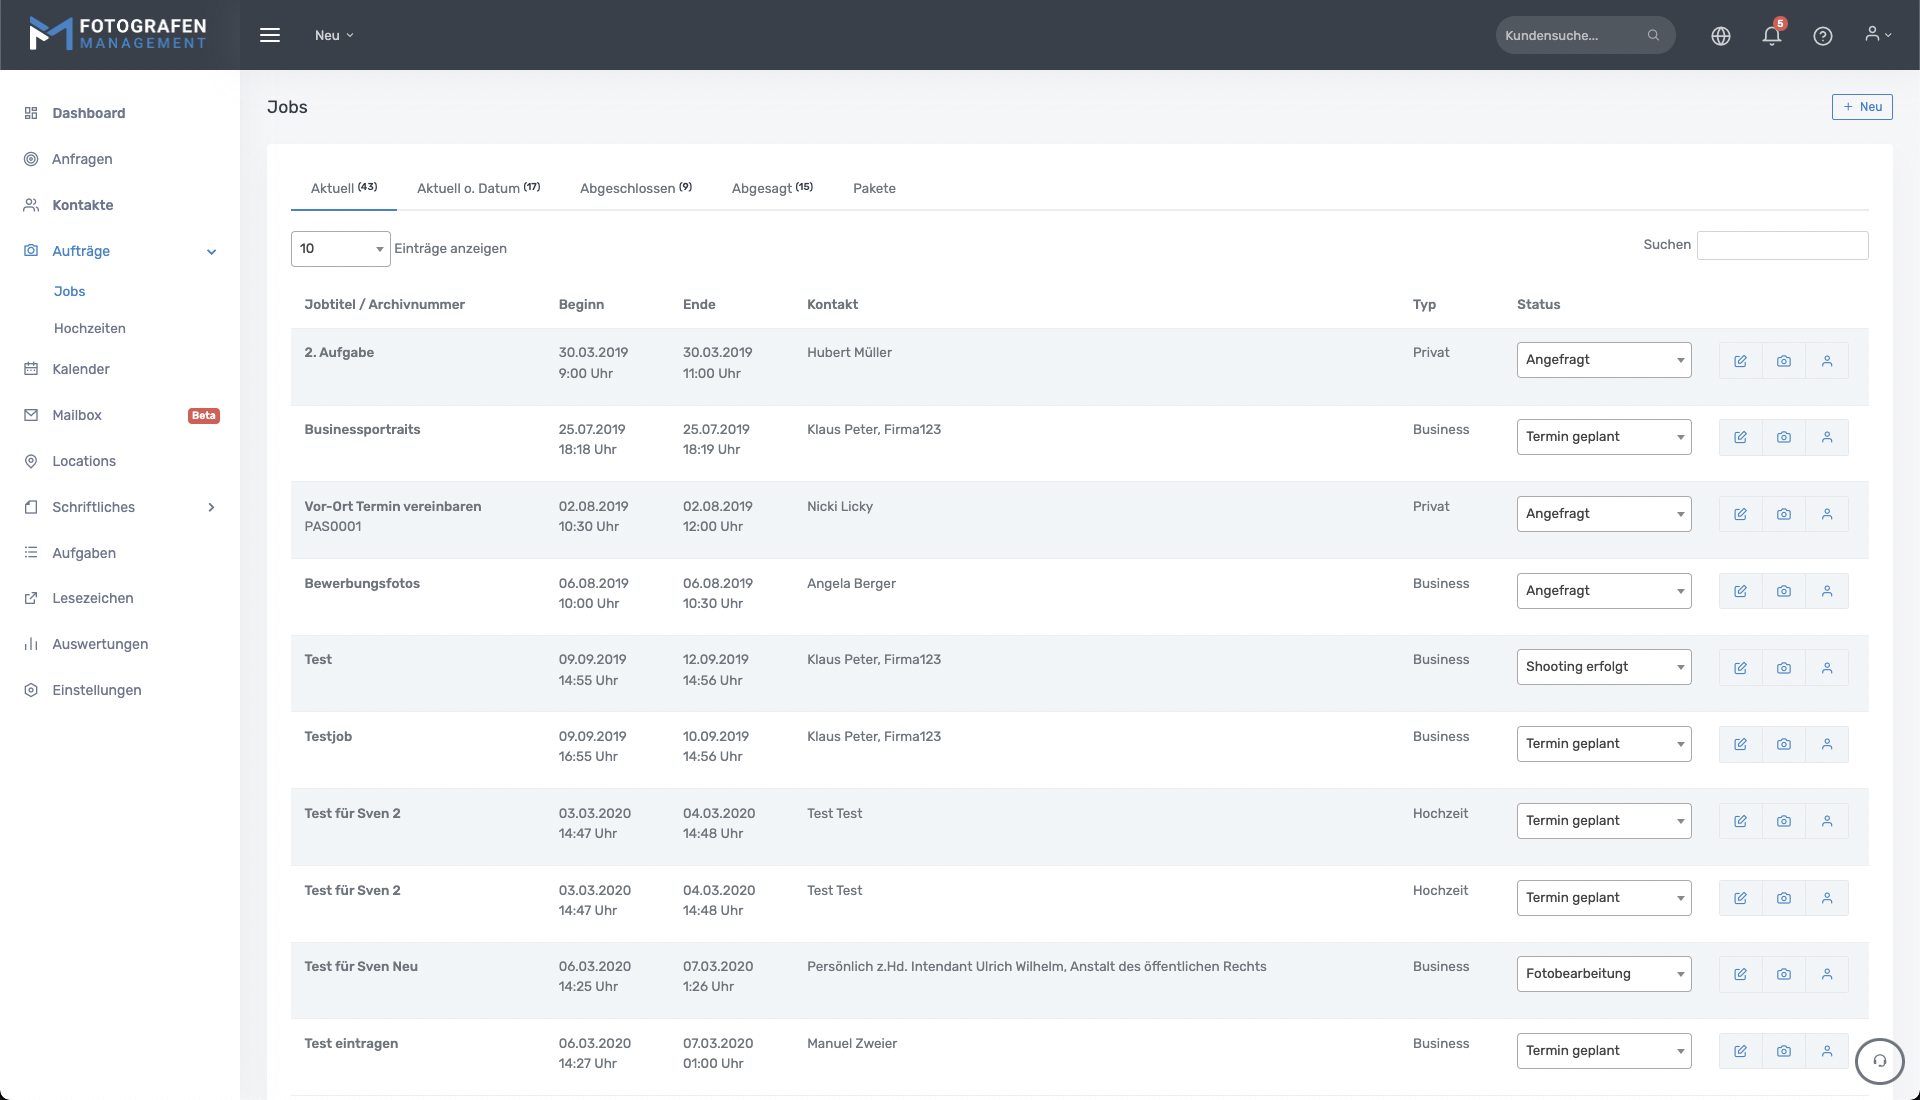Click the globe language icon
This screenshot has height=1100, width=1920.
click(x=1720, y=36)
